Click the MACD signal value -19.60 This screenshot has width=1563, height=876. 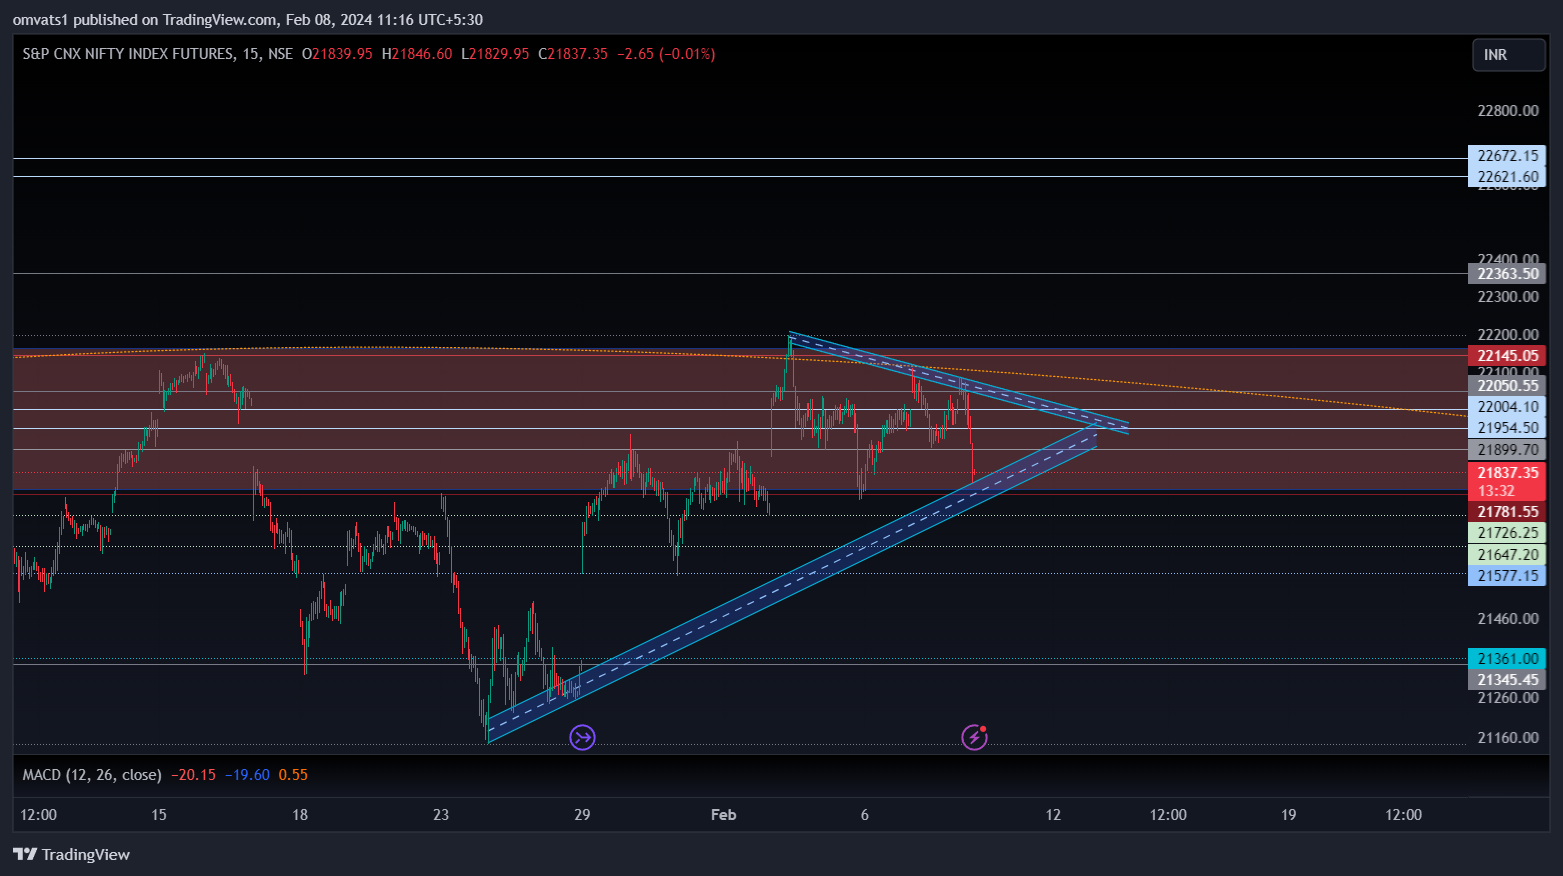[x=247, y=775]
